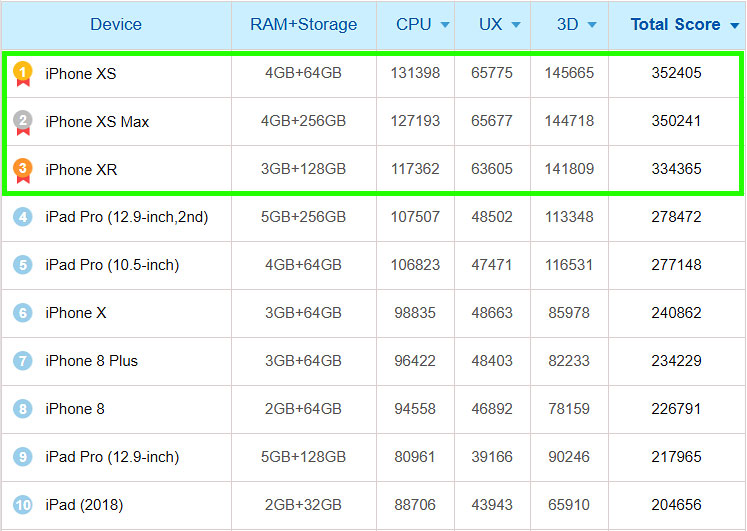Click the CPU column header label
Screen dimensions: 747x531
pos(414,24)
